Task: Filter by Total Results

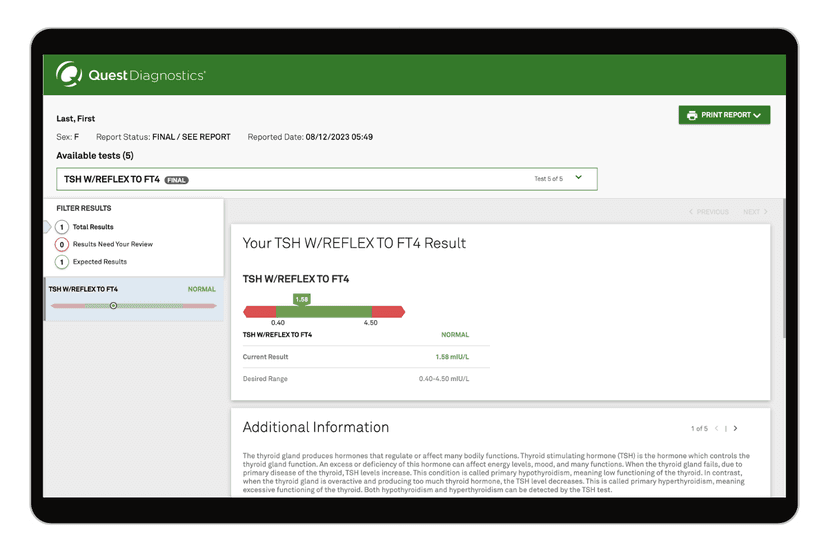Action: pyautogui.click(x=93, y=227)
